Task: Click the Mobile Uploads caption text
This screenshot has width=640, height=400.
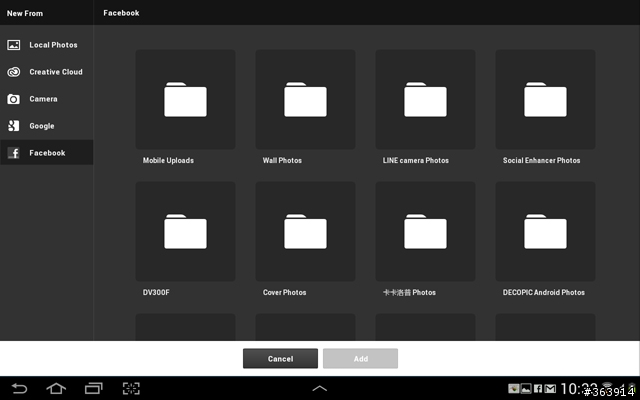Action: (168, 160)
